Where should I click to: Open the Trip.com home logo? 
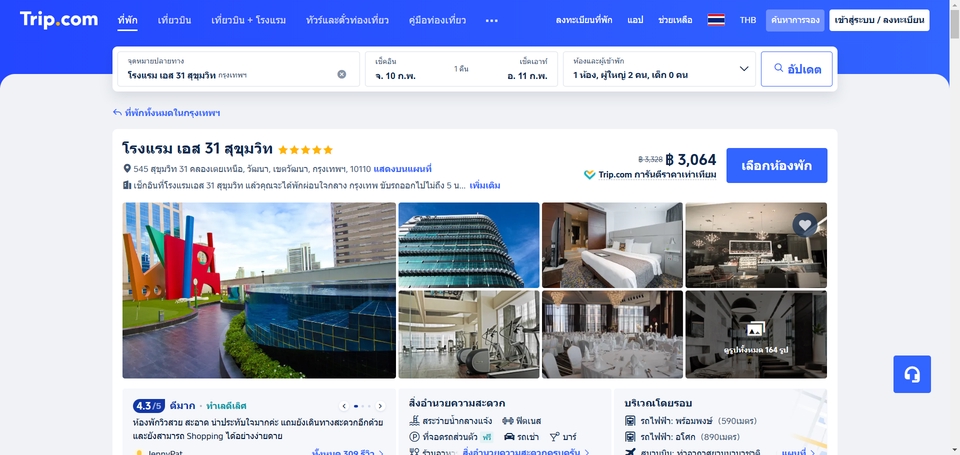pyautogui.click(x=59, y=20)
